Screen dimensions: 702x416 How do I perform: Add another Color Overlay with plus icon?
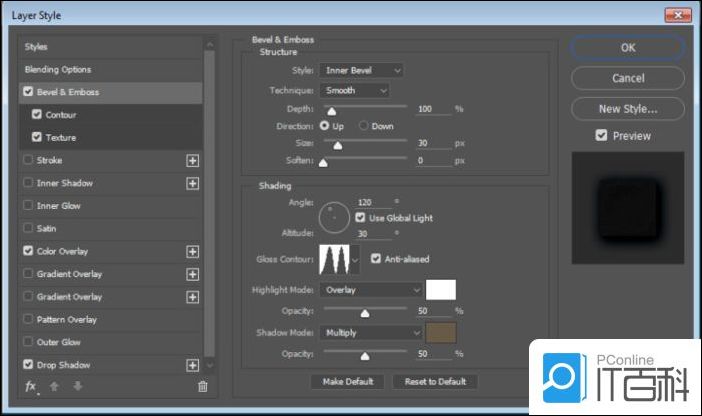192,251
